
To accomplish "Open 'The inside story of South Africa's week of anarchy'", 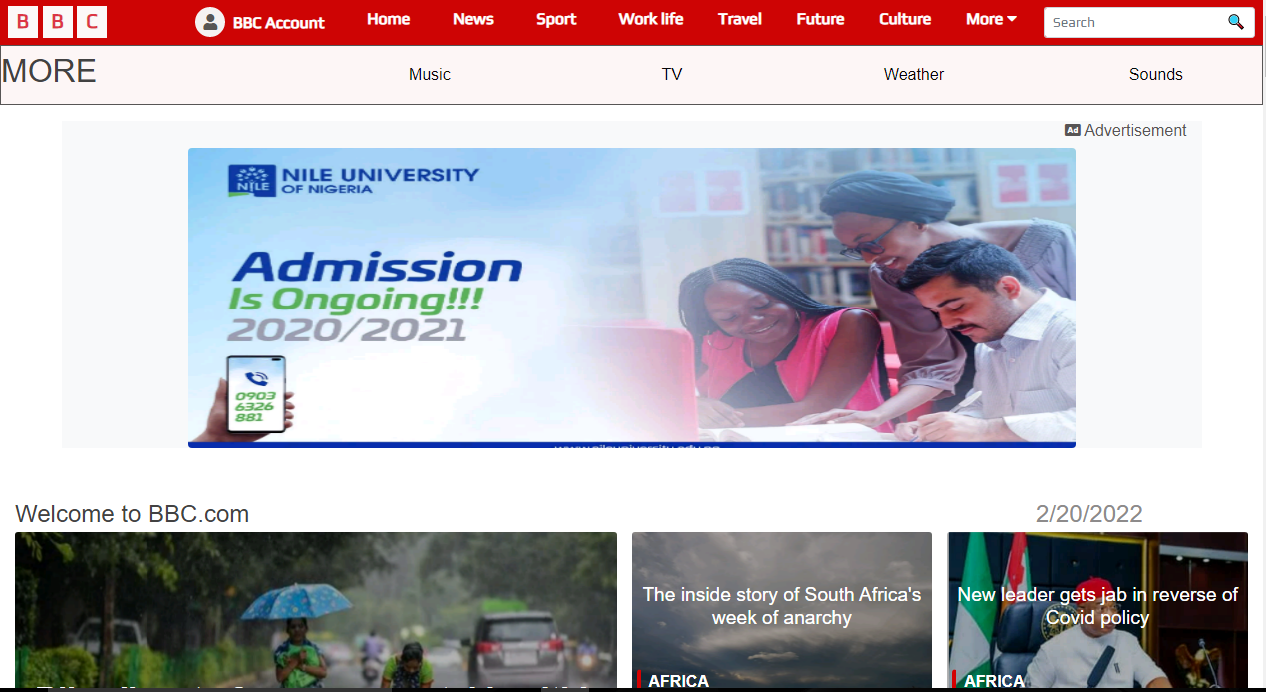I will click(x=782, y=606).
